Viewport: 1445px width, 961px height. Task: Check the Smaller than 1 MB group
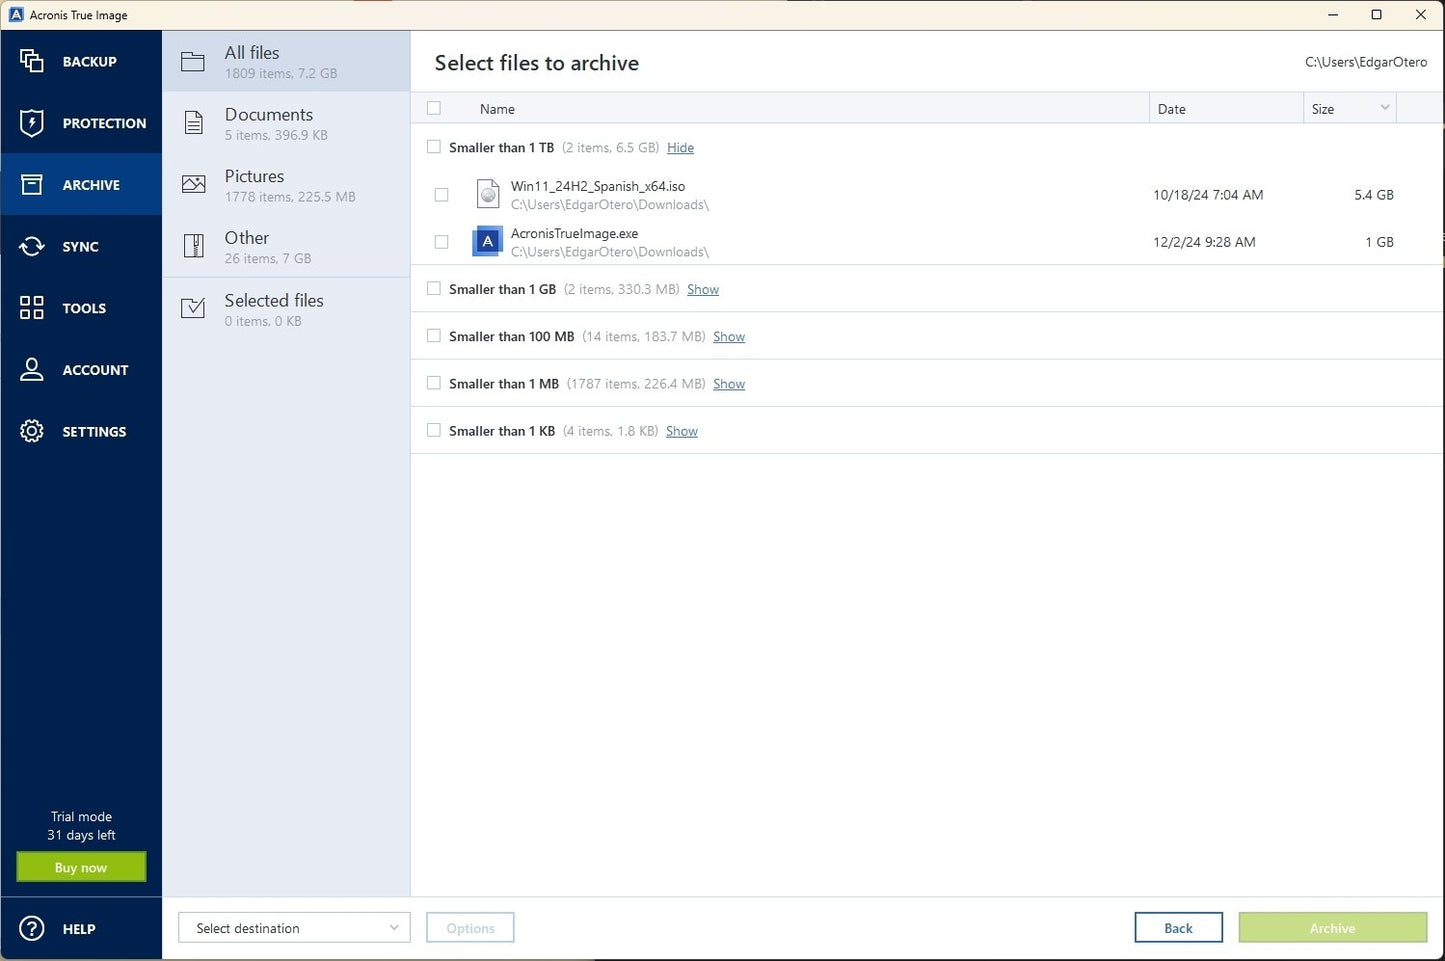pos(434,383)
